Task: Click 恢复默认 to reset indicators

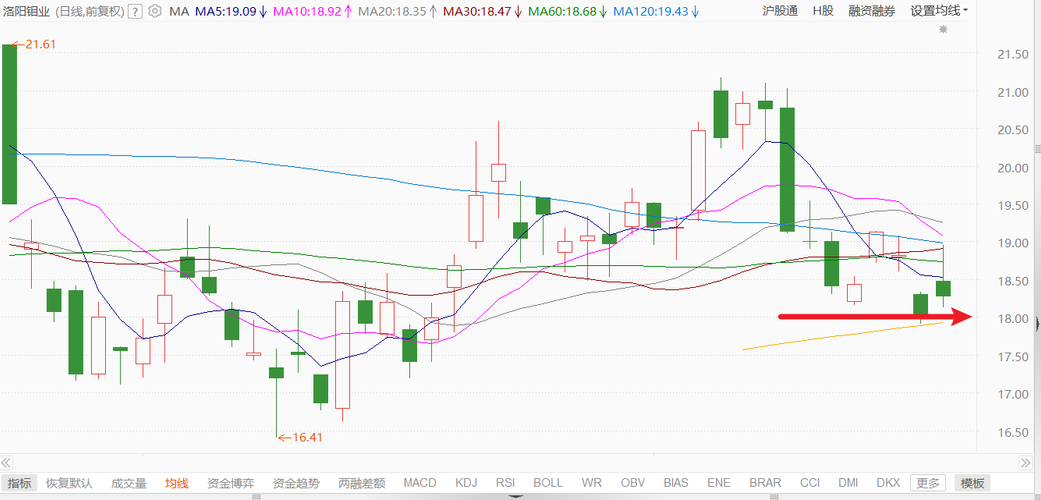Action: 70,483
